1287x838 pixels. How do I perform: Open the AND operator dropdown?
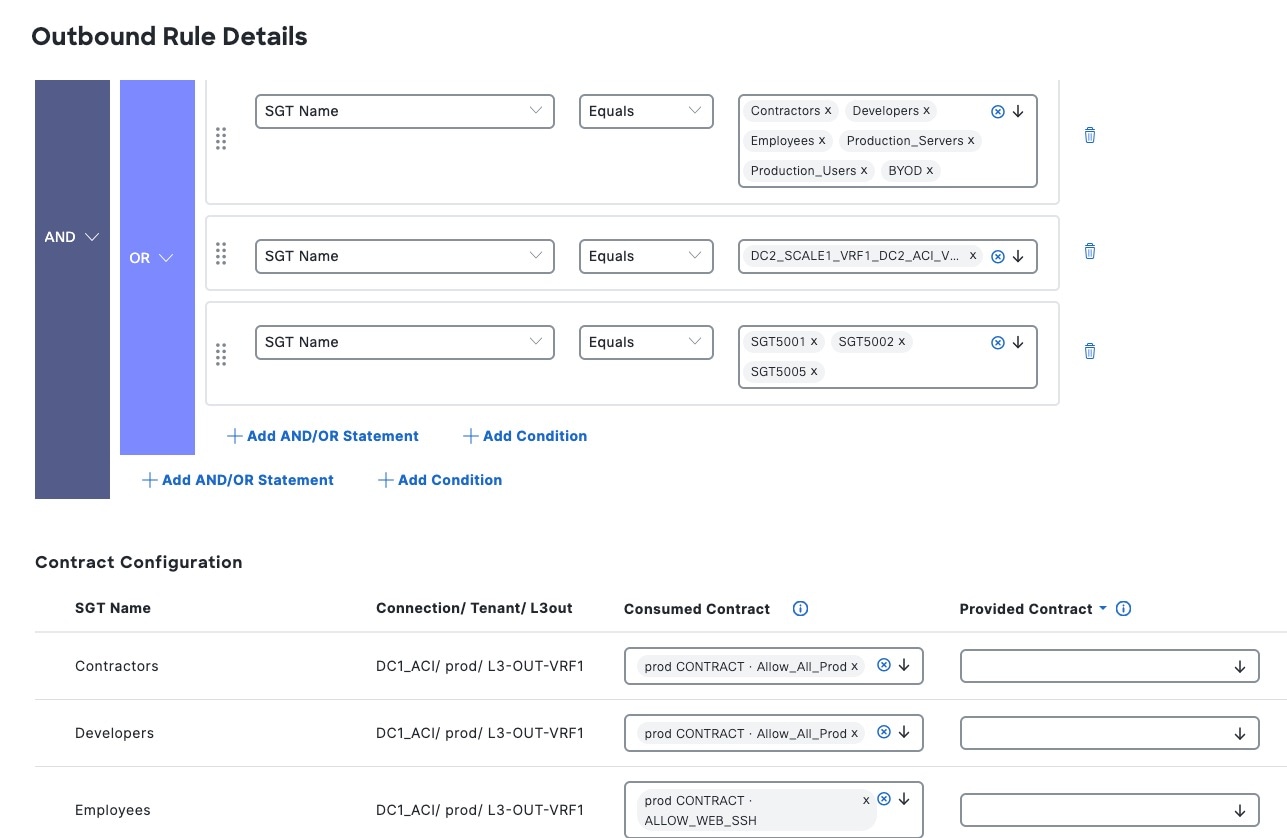[72, 237]
